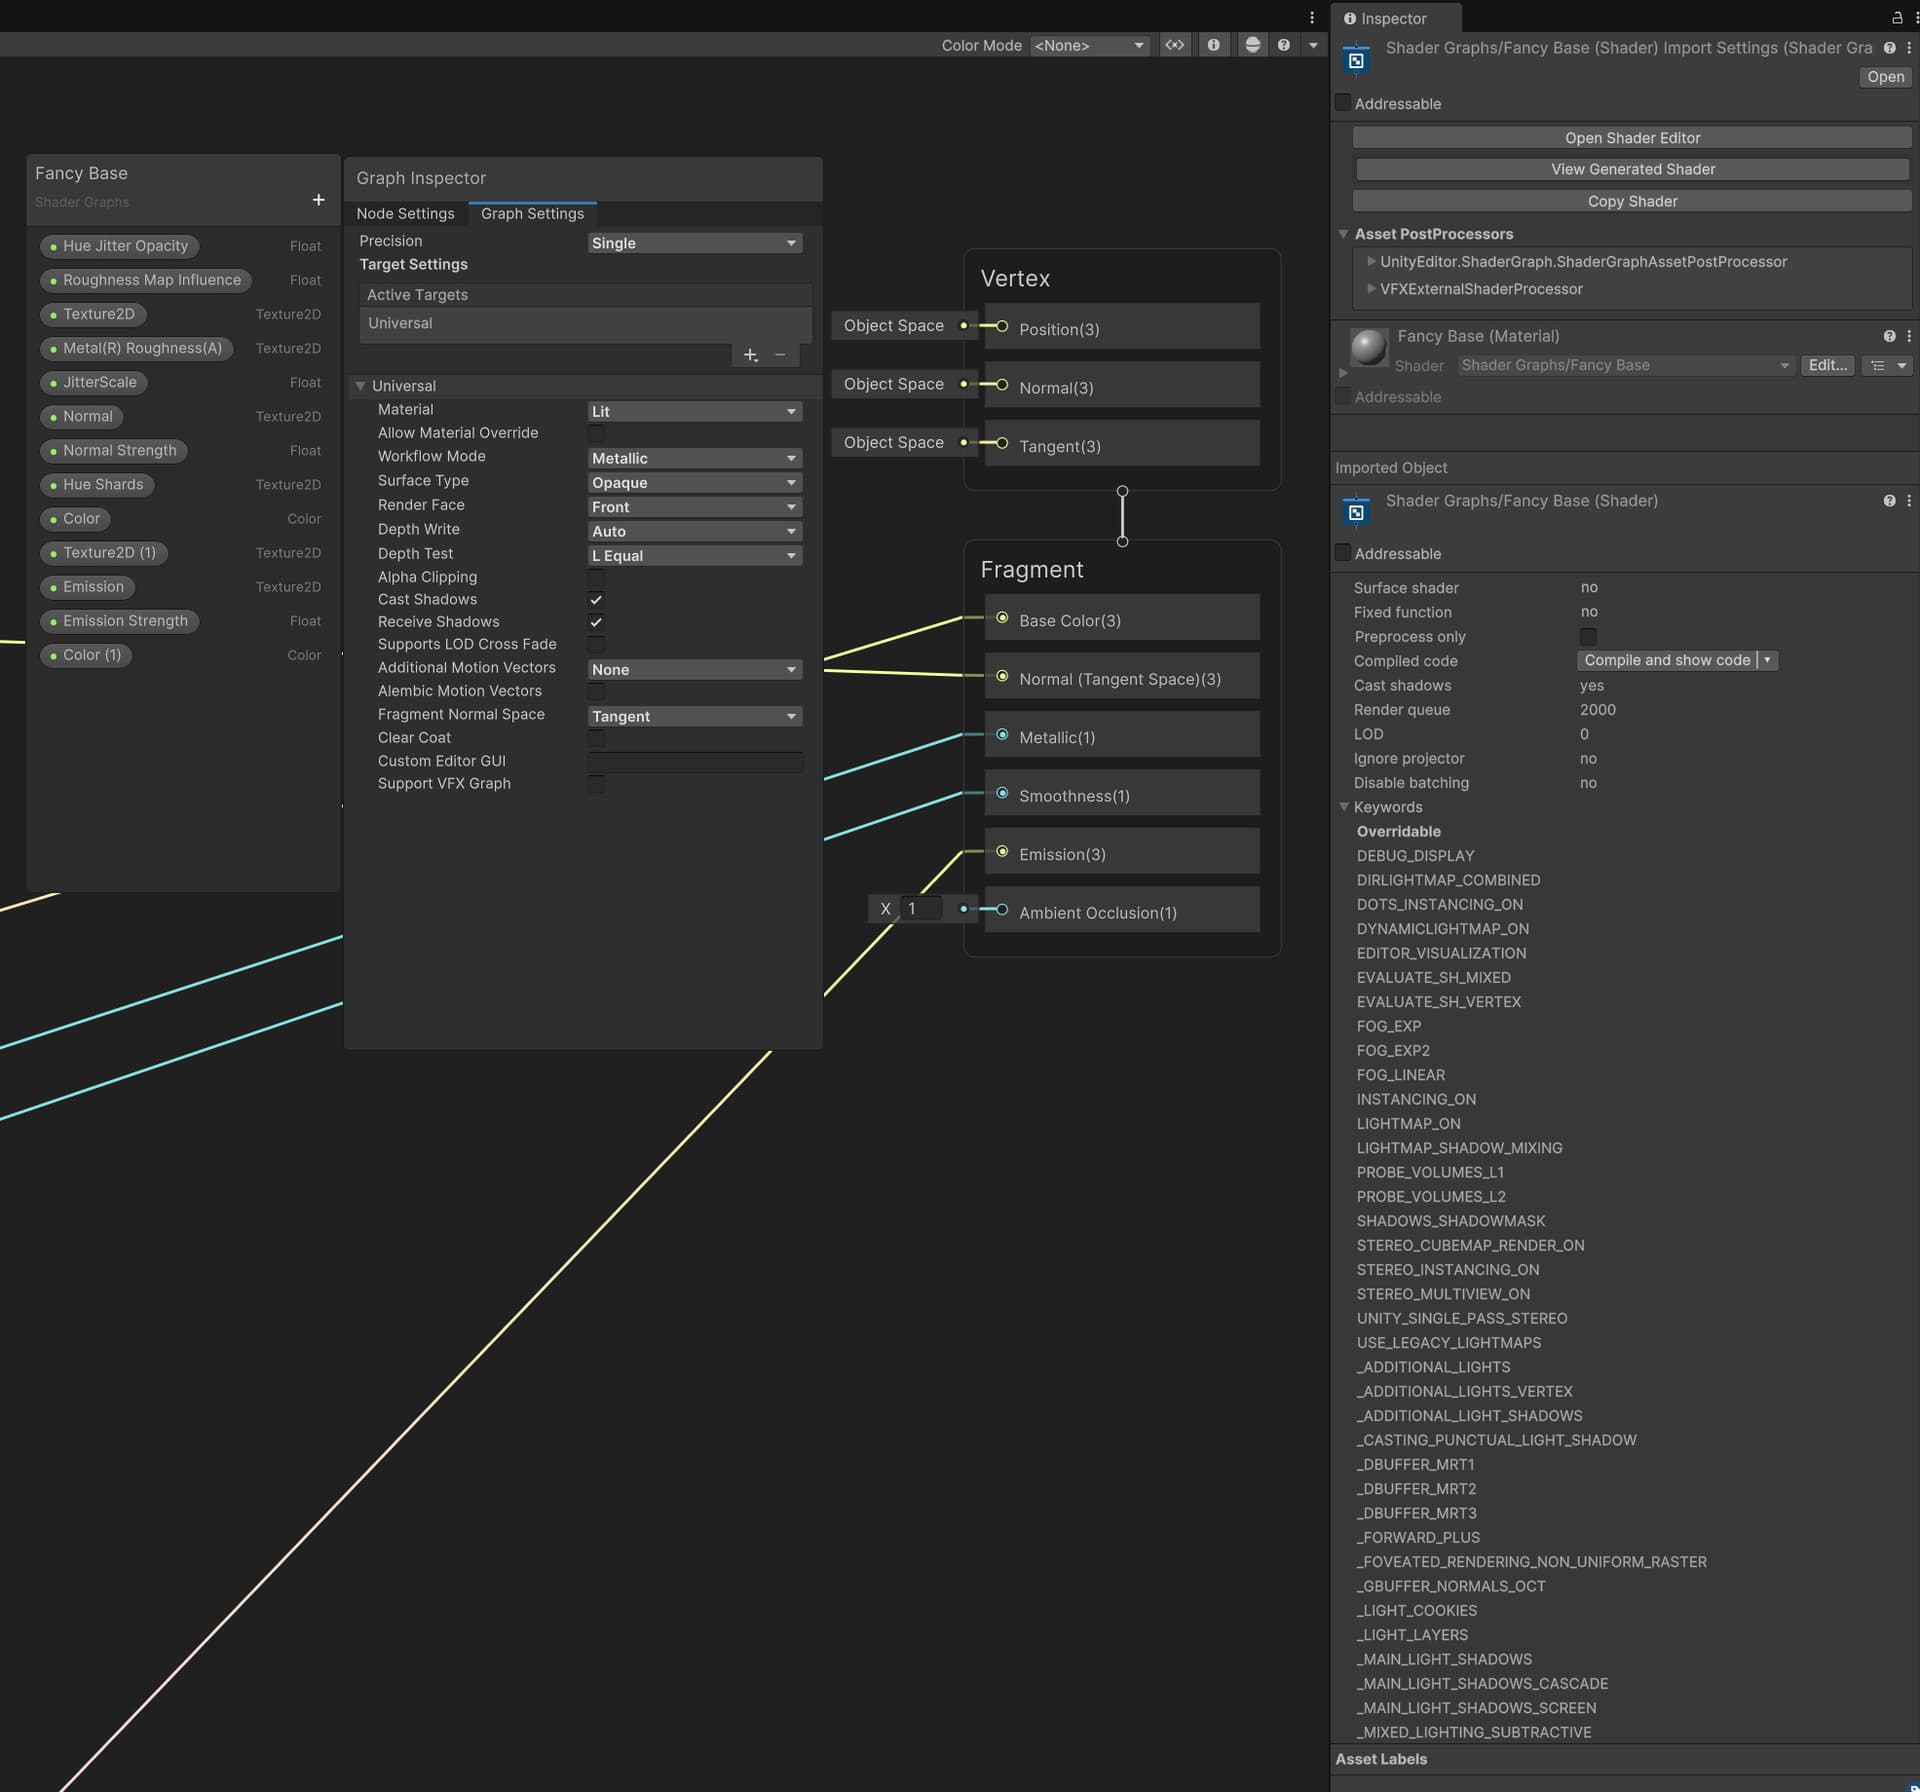Switch to the Node Settings tab
The width and height of the screenshot is (1920, 1792).
point(406,213)
